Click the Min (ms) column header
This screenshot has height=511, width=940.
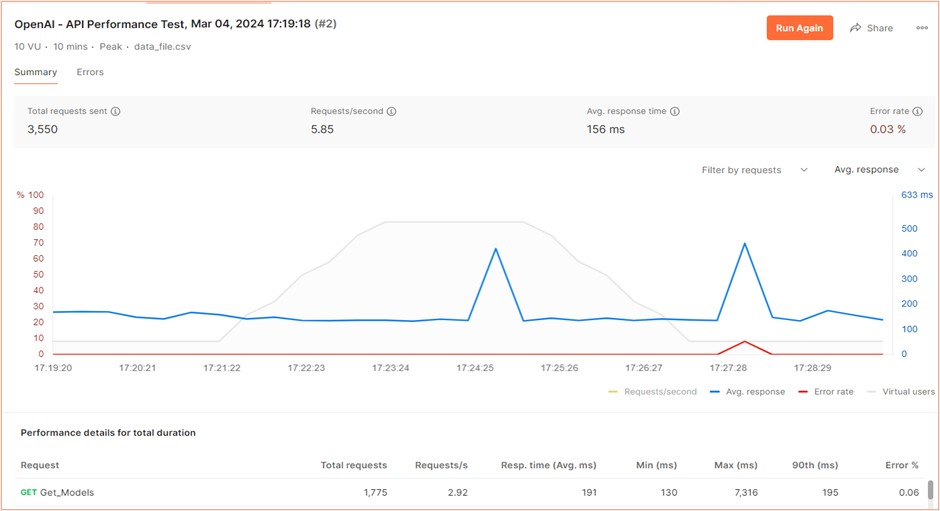point(656,465)
